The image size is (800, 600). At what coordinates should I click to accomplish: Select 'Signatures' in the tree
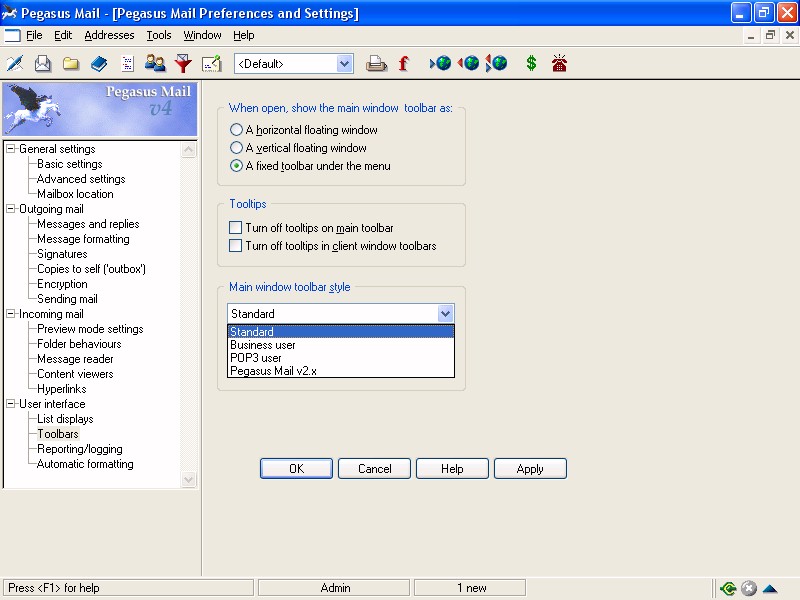(x=62, y=254)
